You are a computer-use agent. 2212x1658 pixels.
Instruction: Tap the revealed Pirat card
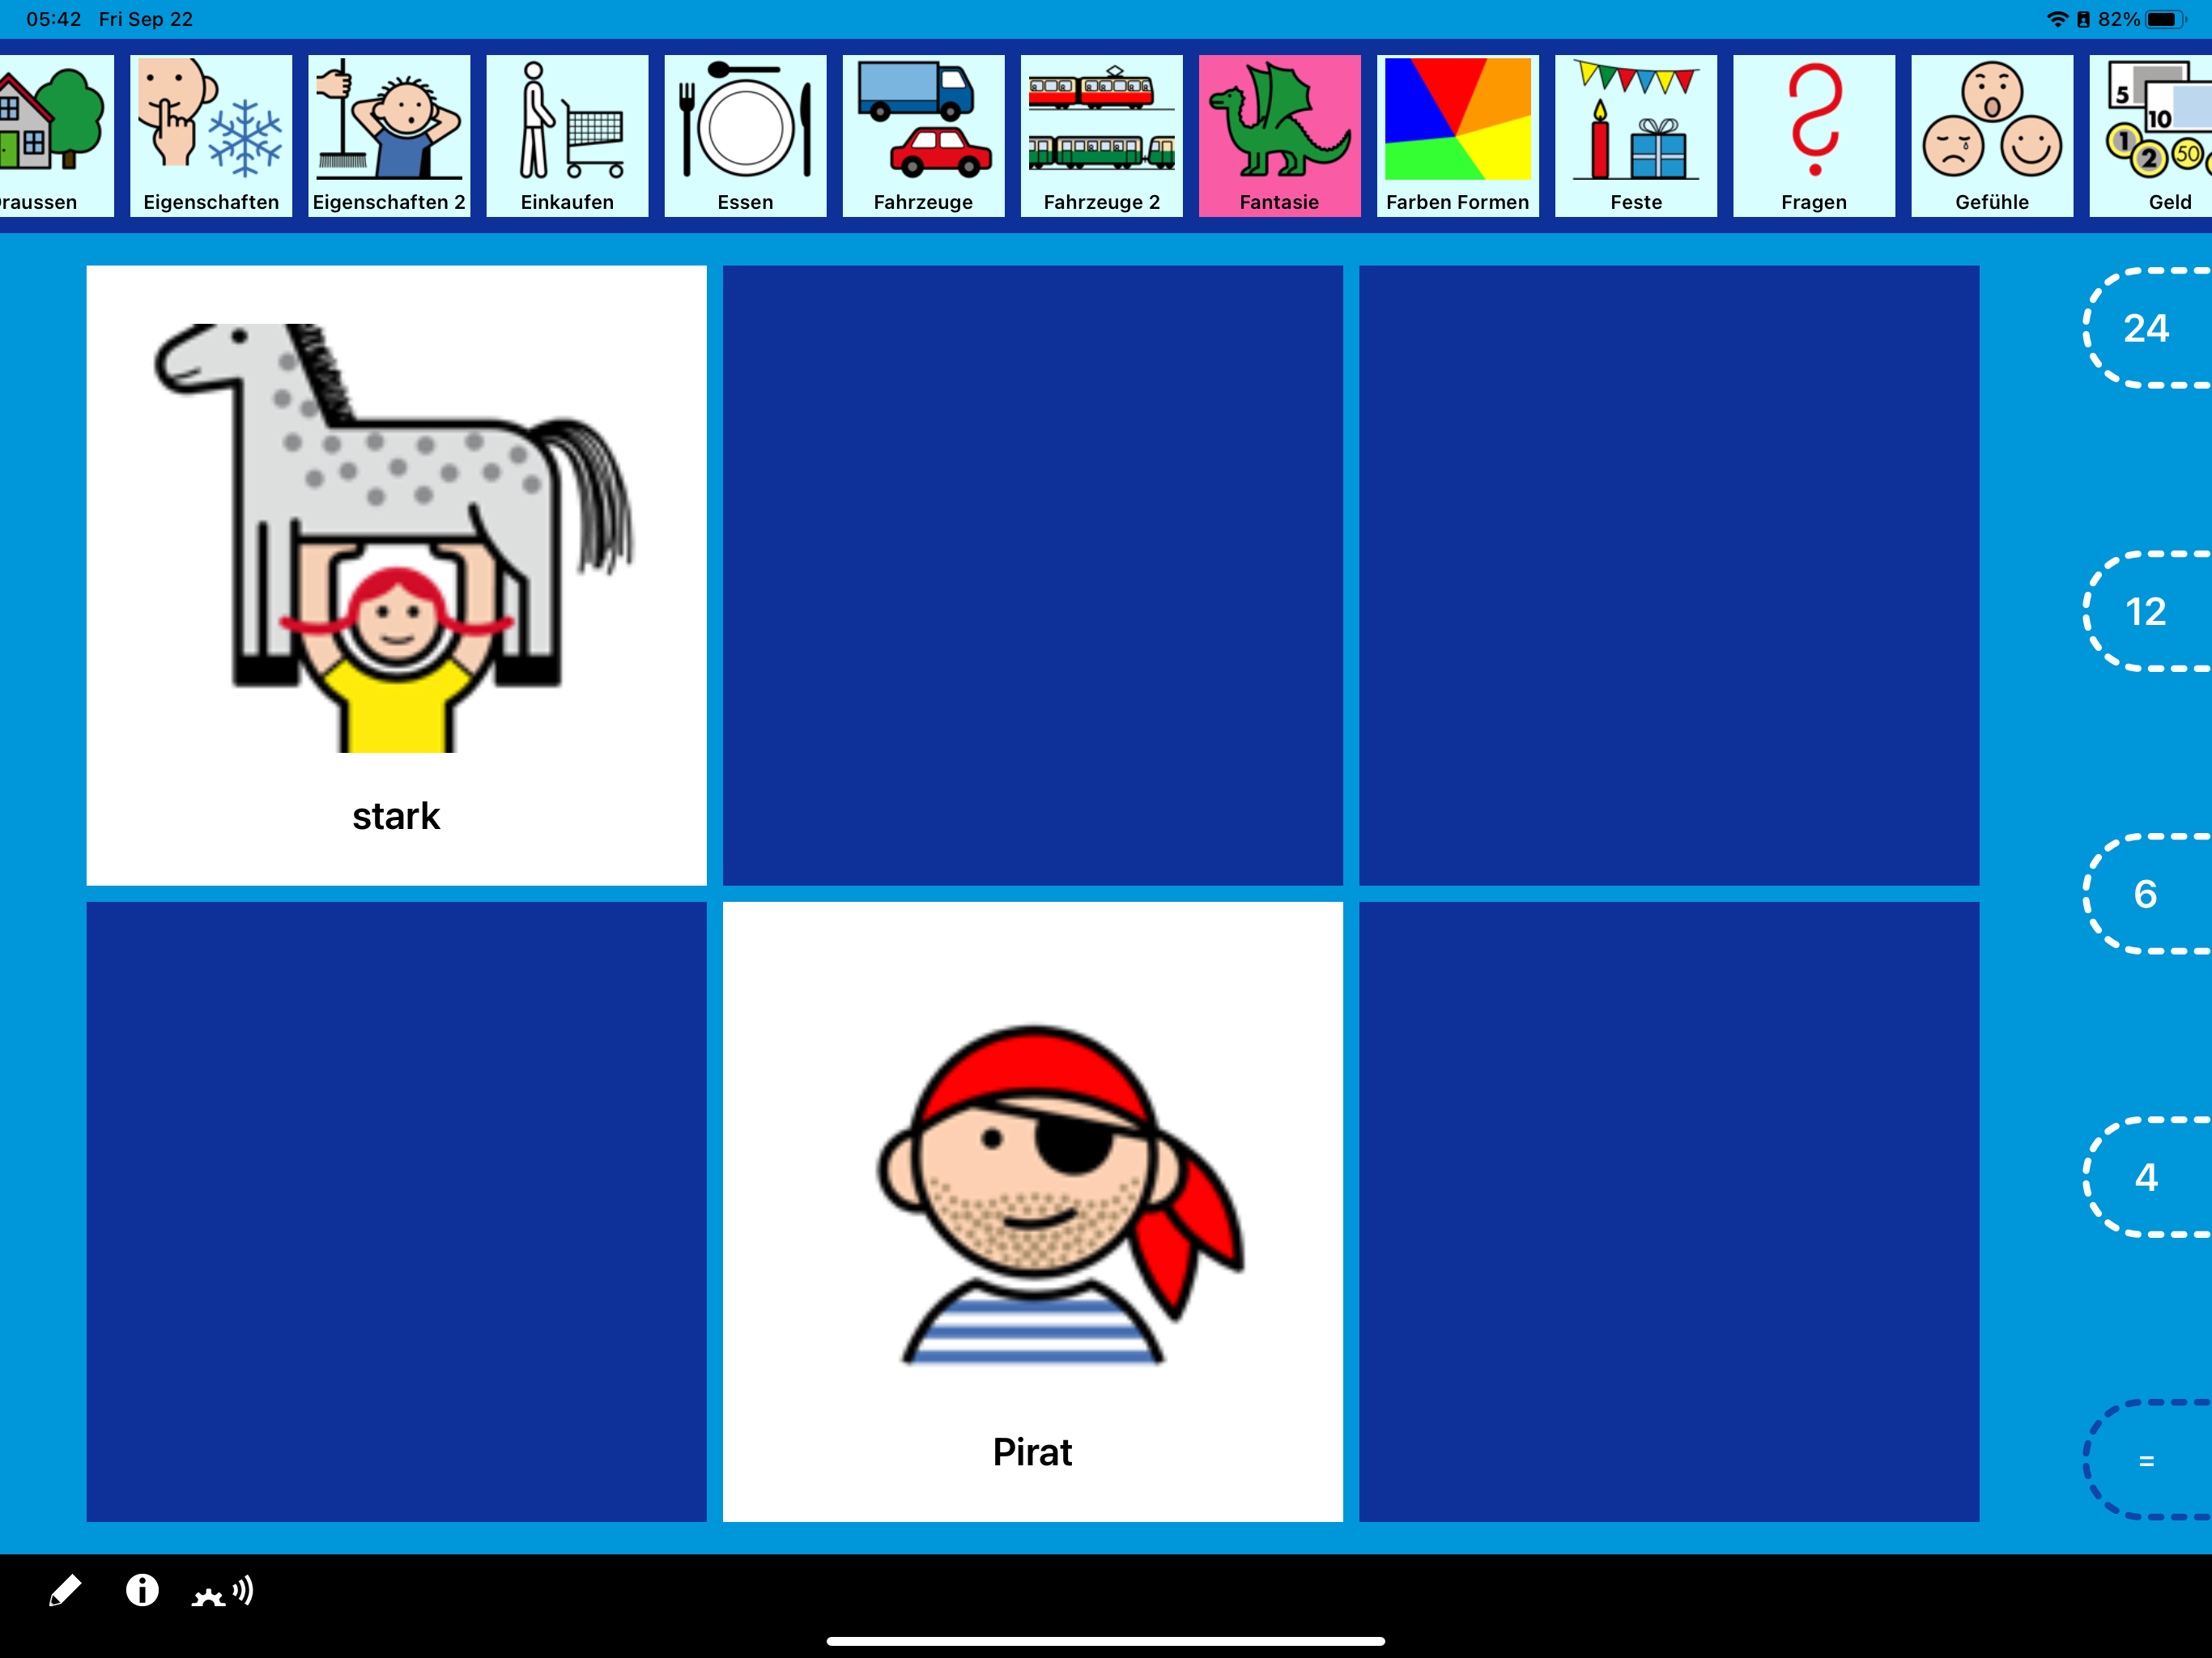coord(1032,1211)
